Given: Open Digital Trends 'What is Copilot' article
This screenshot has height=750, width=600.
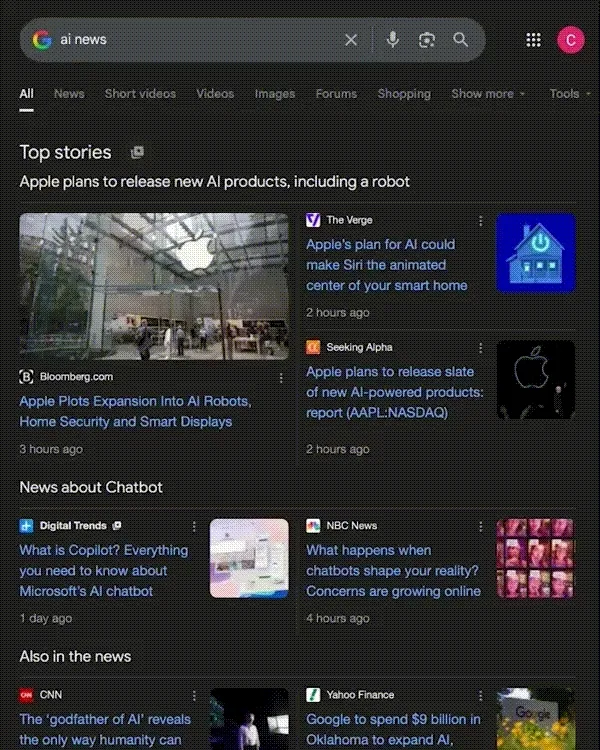Looking at the screenshot, I should pos(104,571).
